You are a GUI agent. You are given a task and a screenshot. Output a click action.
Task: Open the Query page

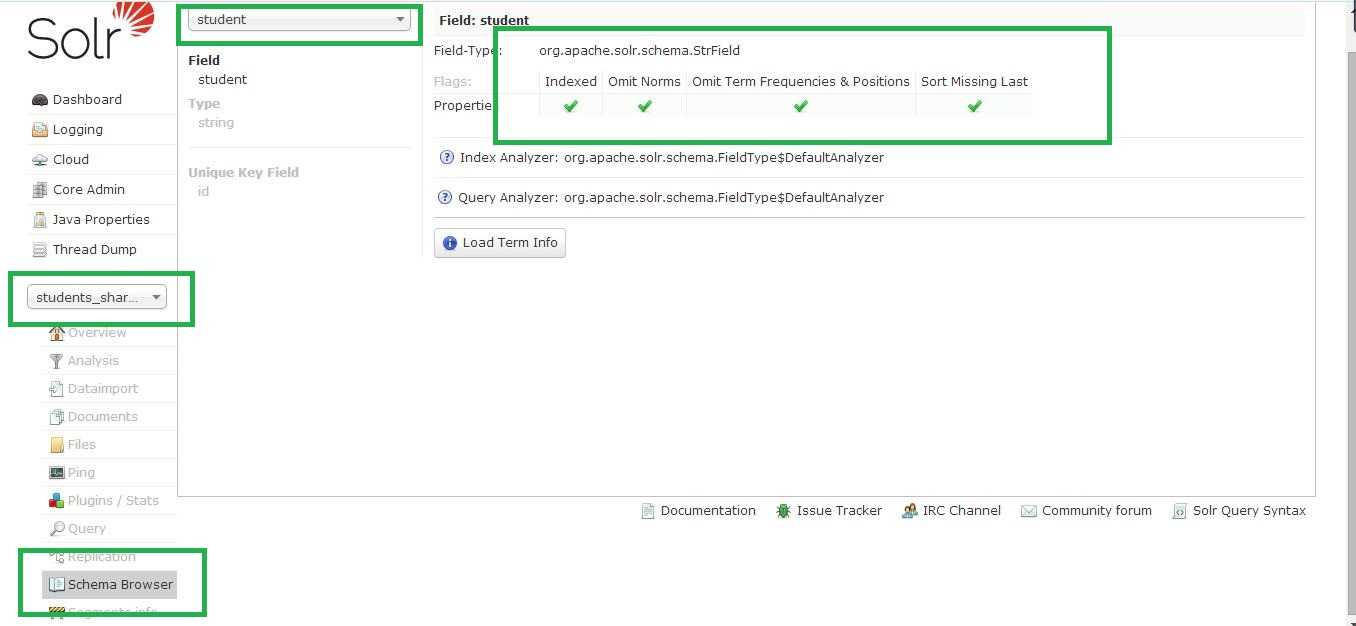click(87, 528)
